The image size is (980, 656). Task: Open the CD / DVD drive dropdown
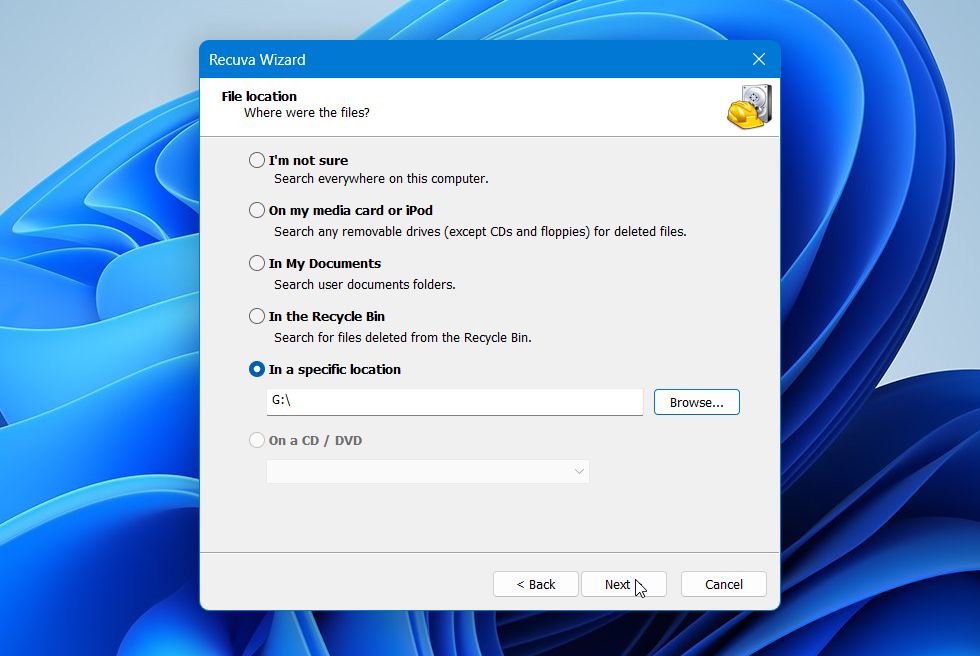click(427, 471)
